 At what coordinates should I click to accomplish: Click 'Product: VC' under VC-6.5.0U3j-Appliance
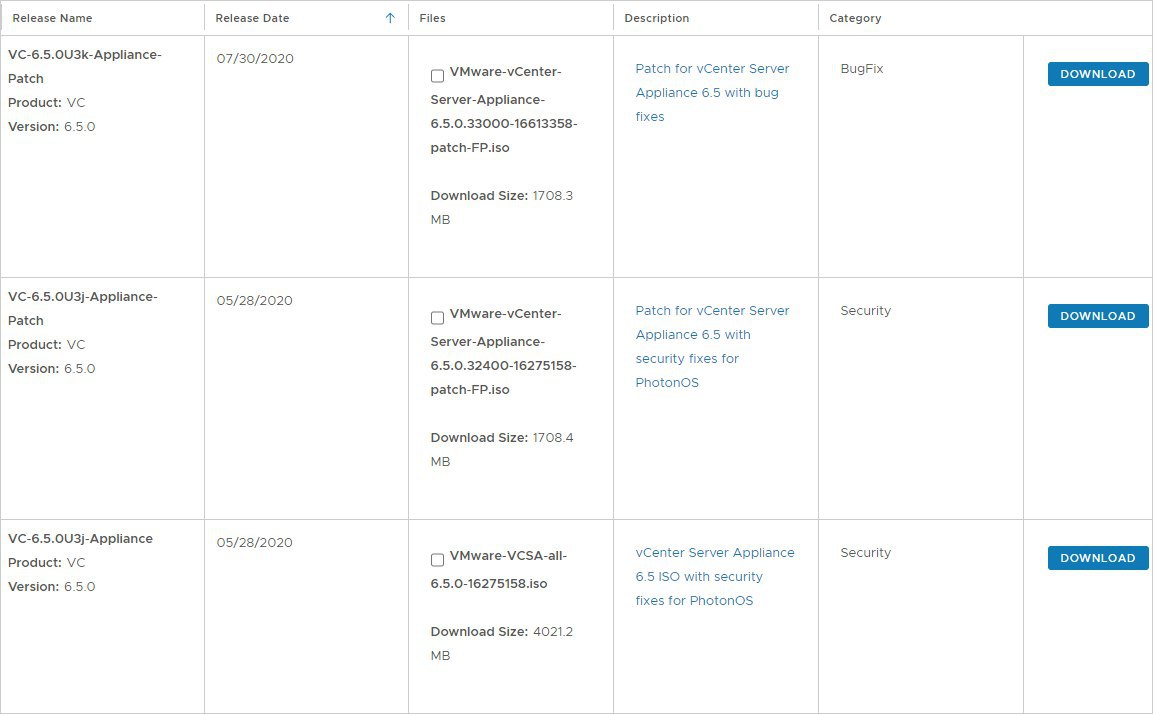pos(46,563)
